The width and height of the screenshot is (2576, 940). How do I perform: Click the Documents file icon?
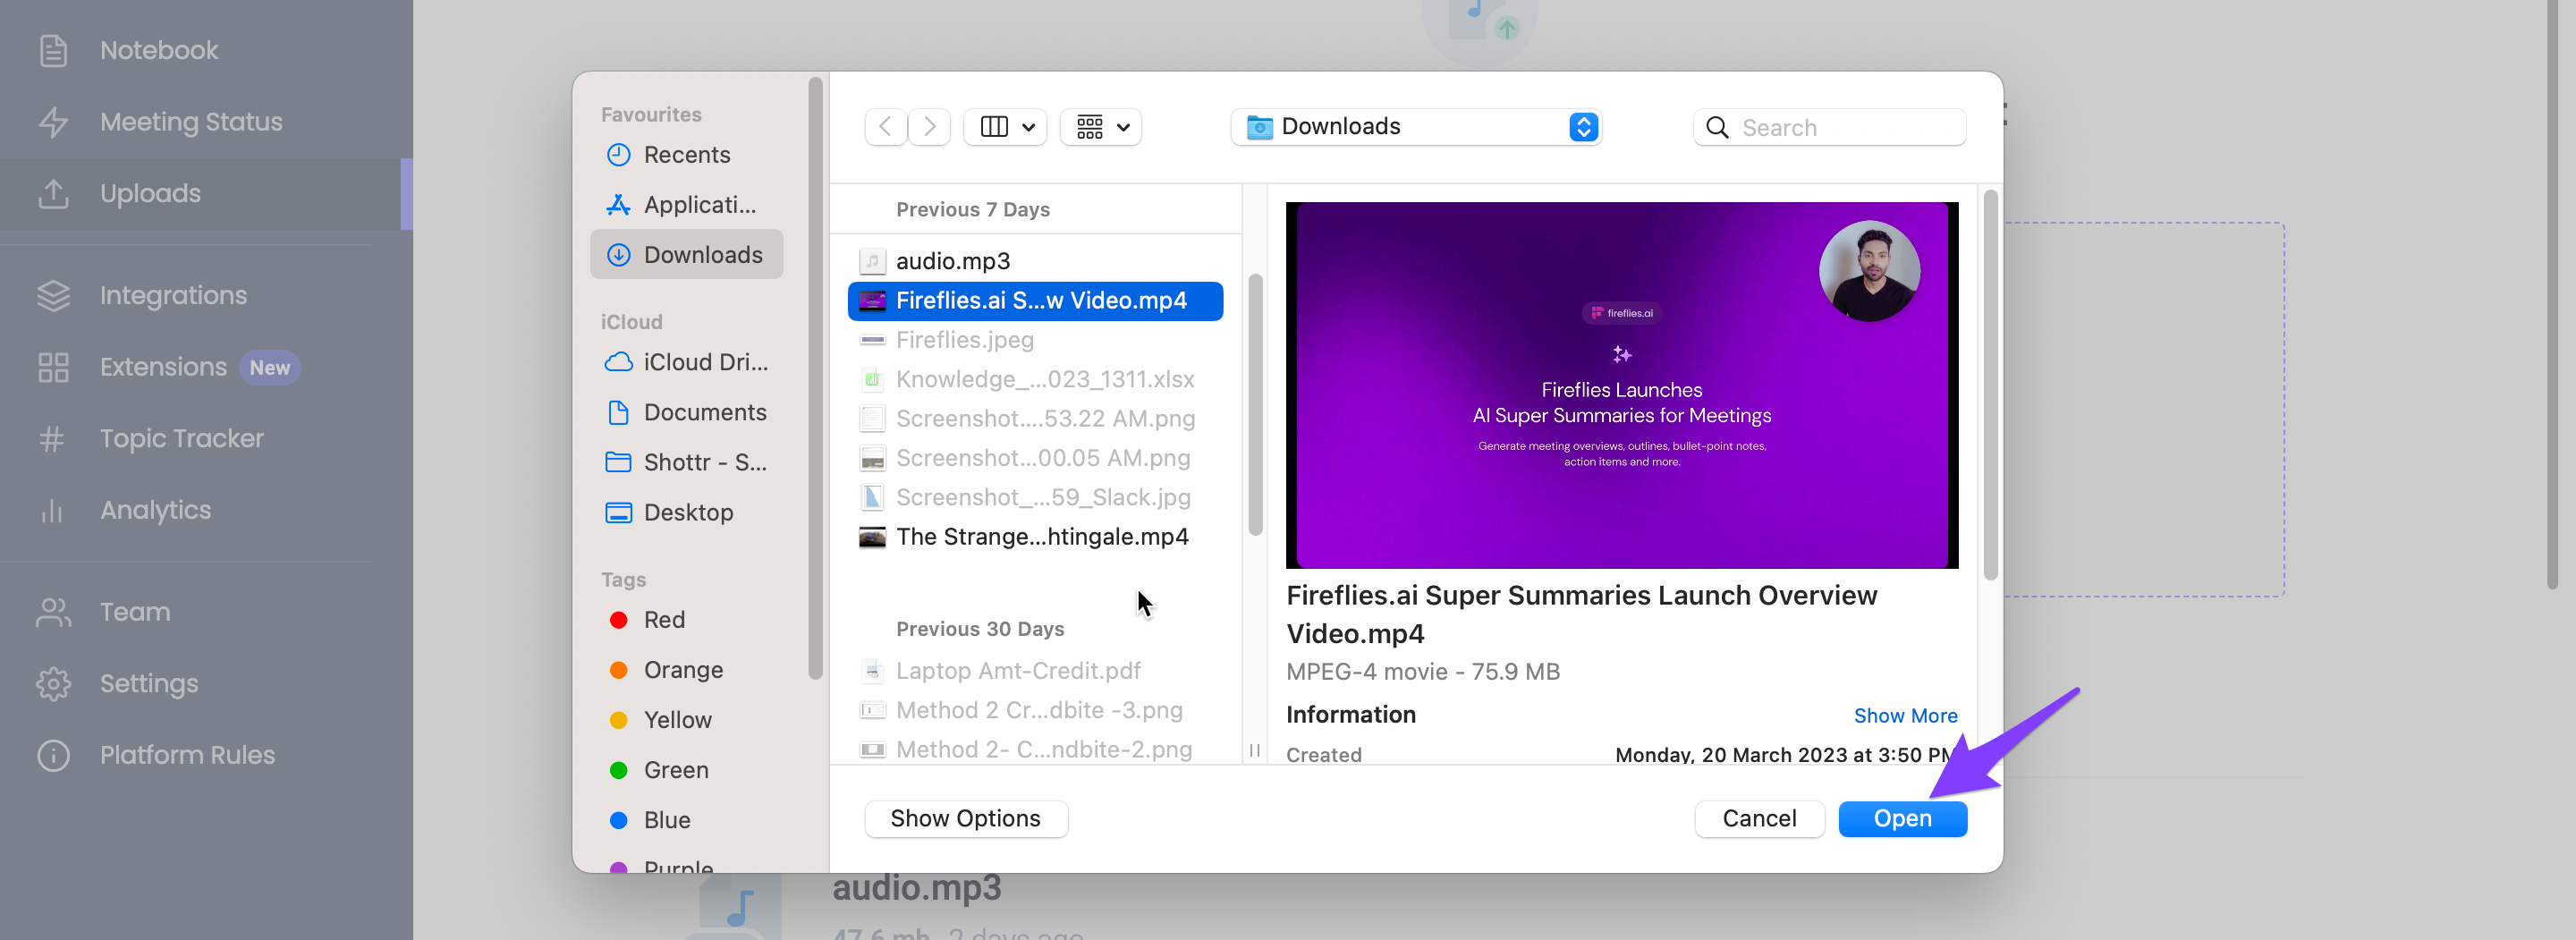(619, 412)
